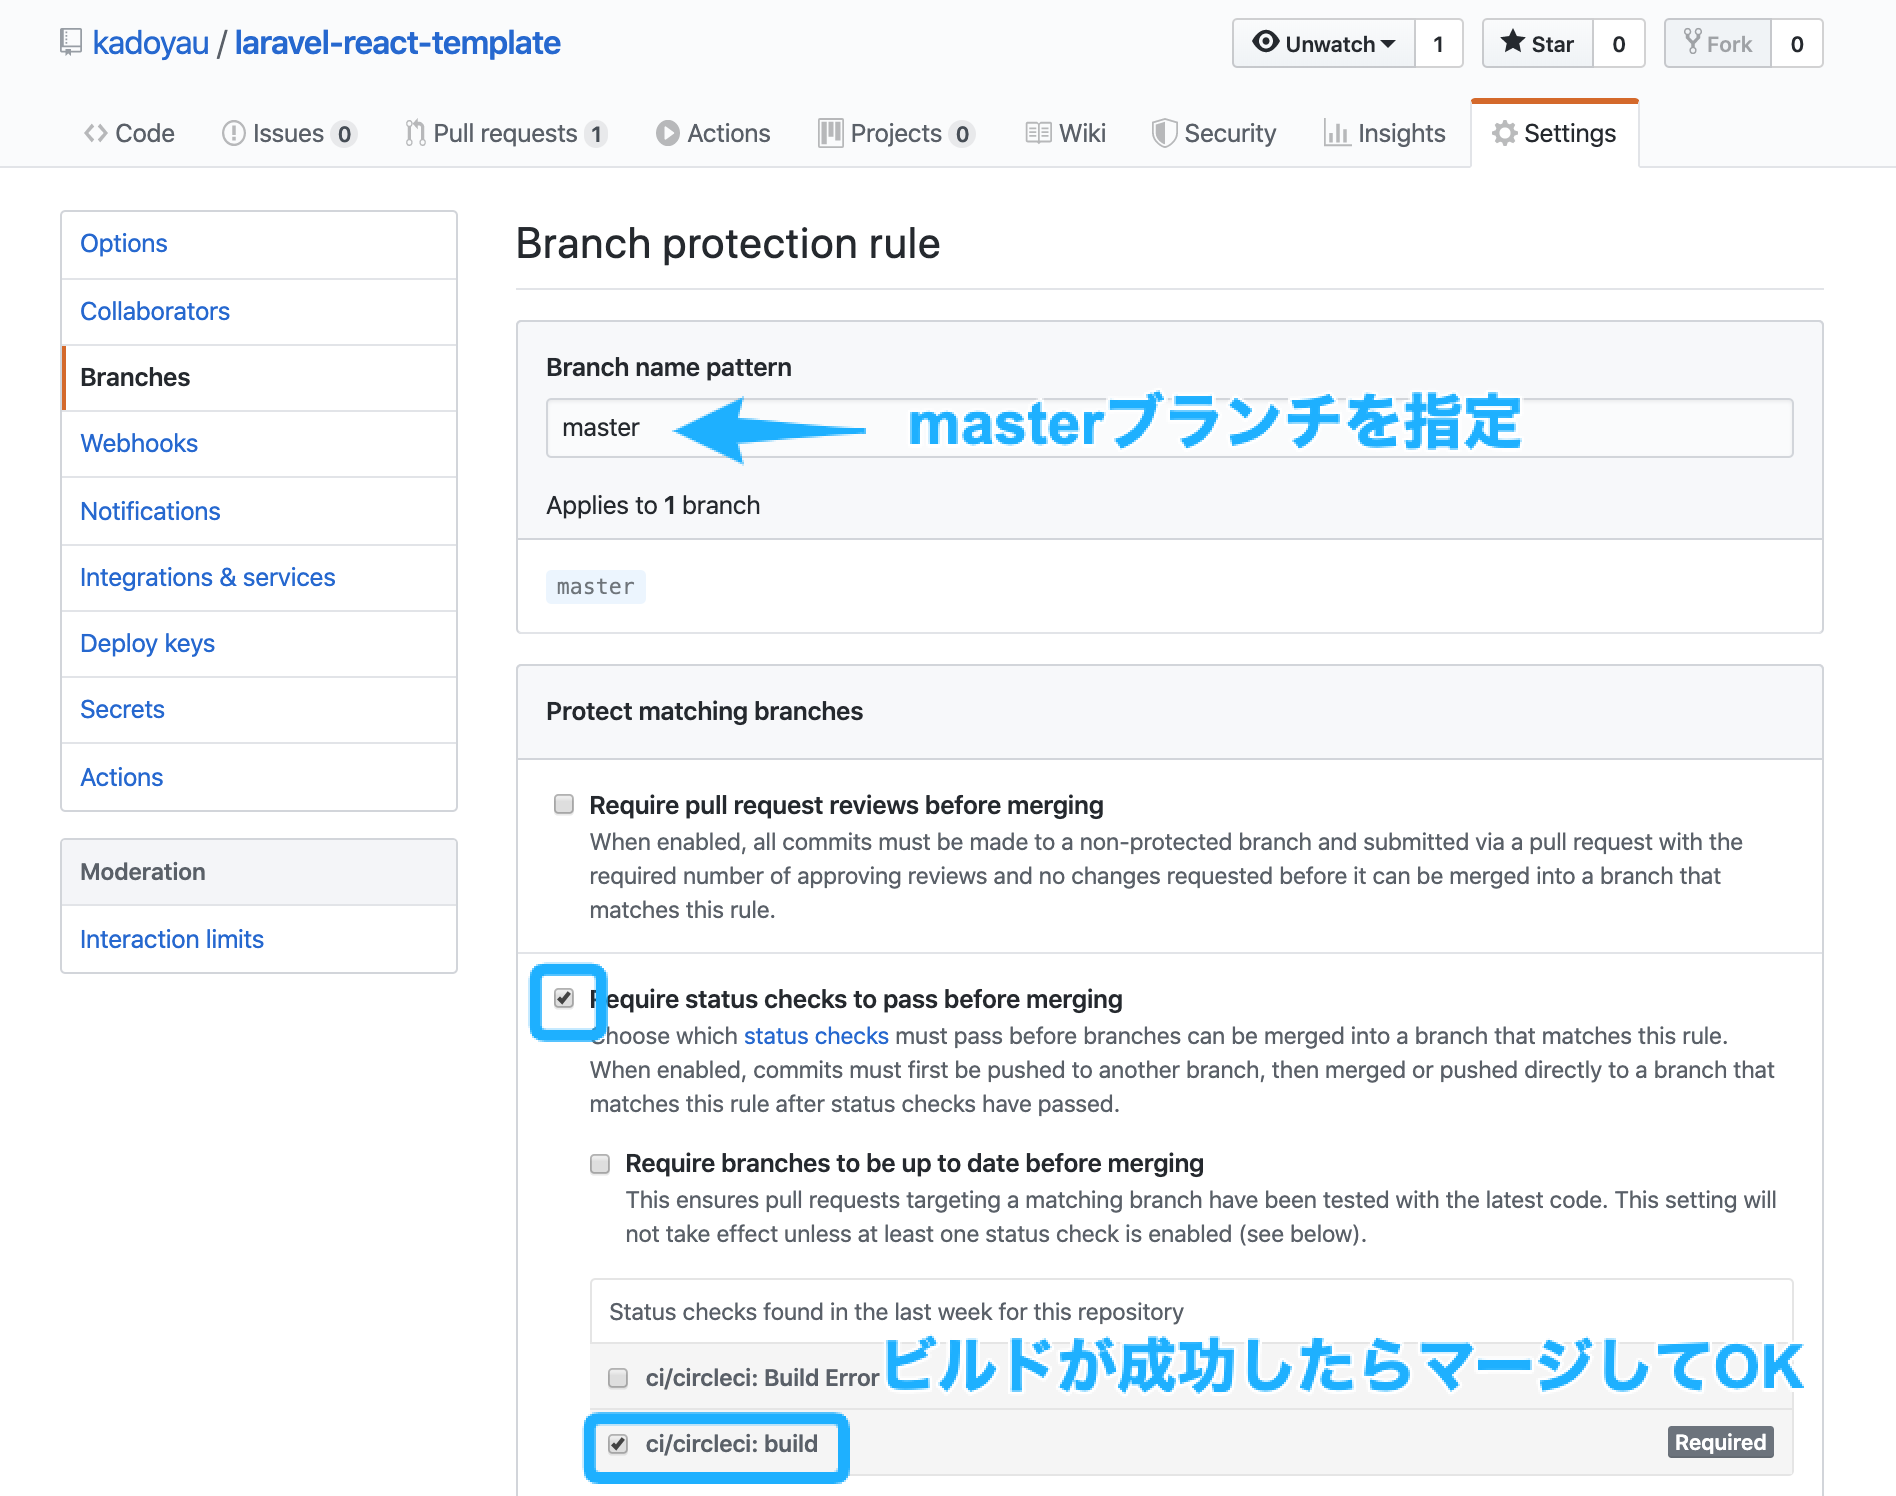
Task: Click the Projects count badge showing 0
Action: [x=962, y=134]
